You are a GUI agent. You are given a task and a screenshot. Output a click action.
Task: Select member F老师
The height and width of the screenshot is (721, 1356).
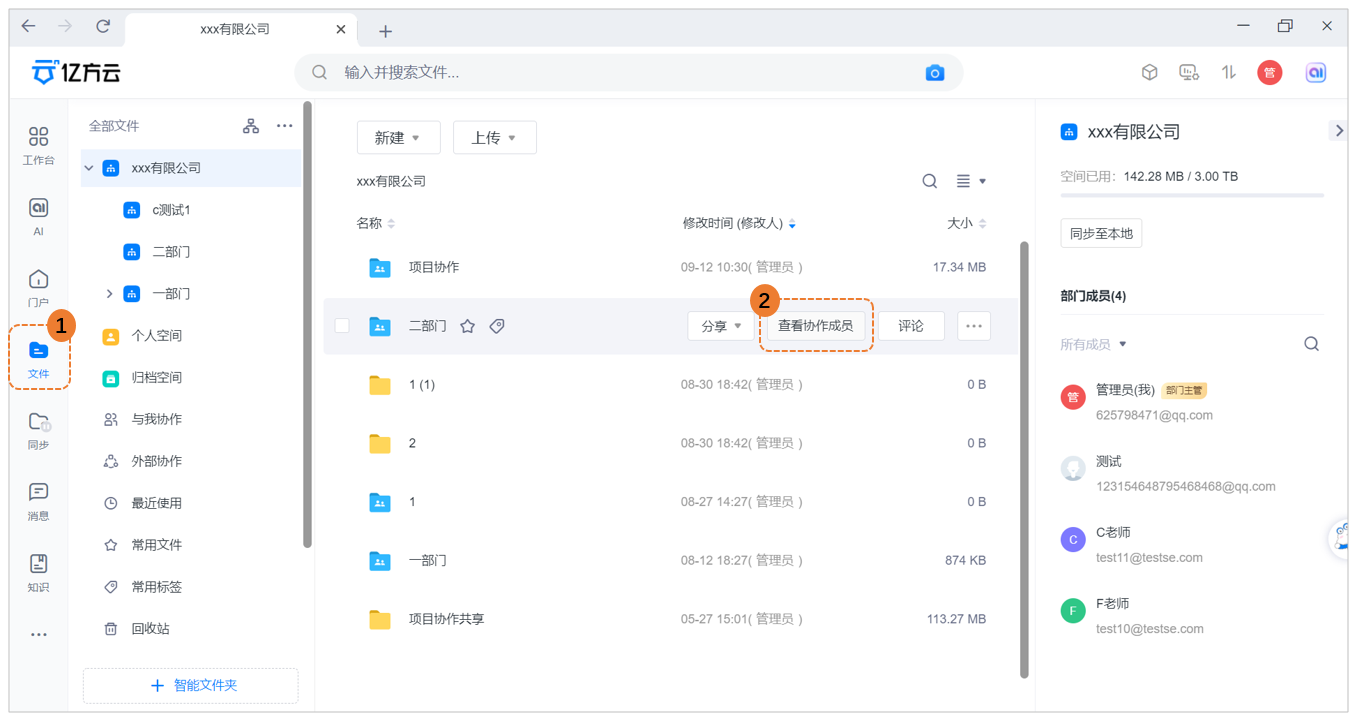(1192, 616)
